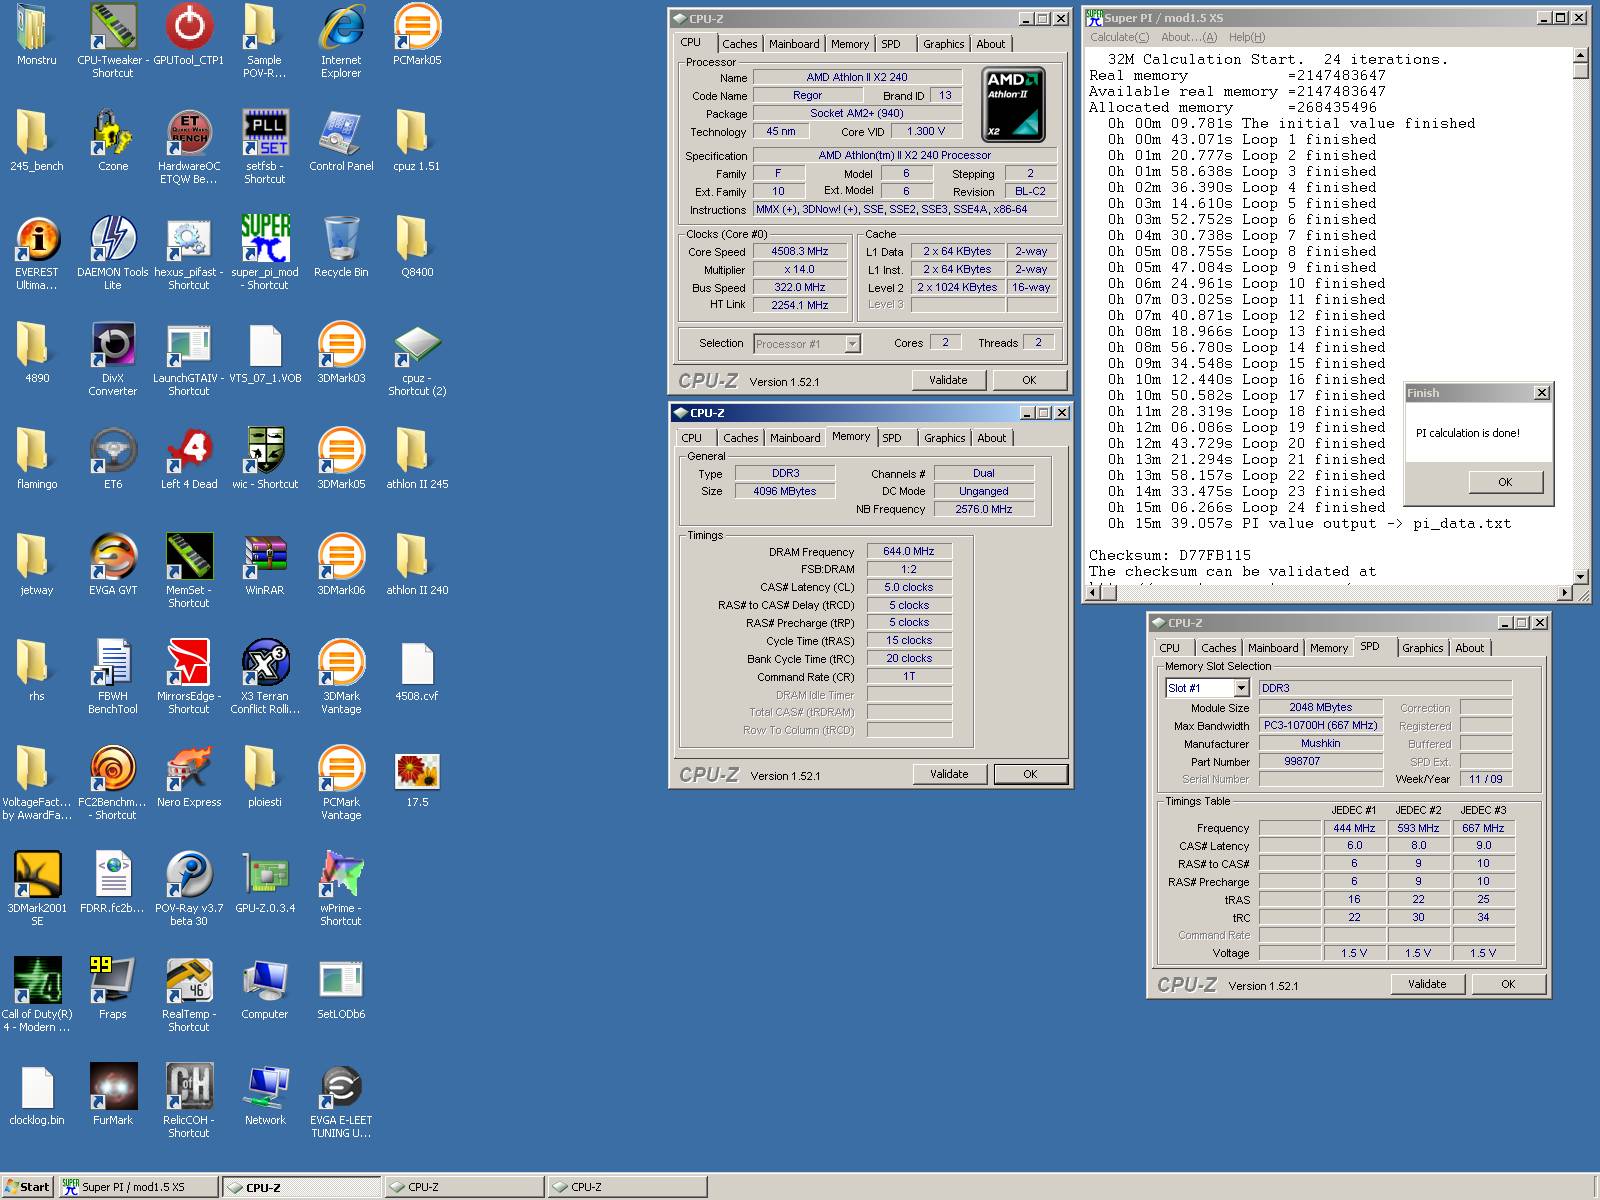Click the Core Speed value field
Image resolution: width=1600 pixels, height=1200 pixels.
pyautogui.click(x=799, y=252)
